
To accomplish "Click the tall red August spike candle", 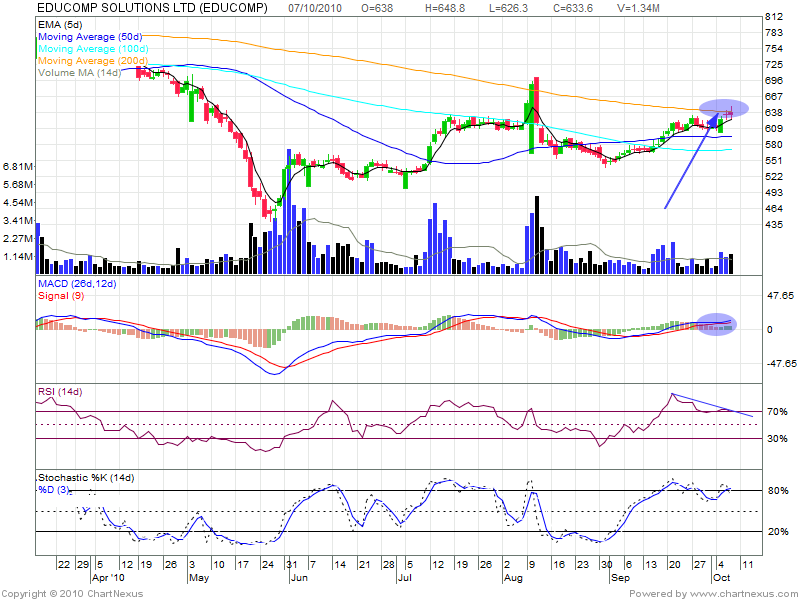I will 537,98.
